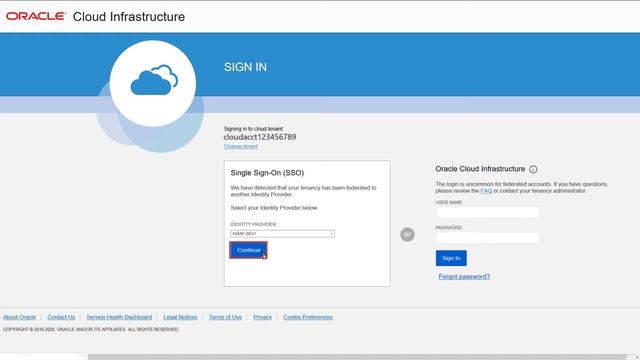Screen dimensions: 640x360
Task: Click the horizontal scrollbar at the bottom
Action: [x=357, y=357]
